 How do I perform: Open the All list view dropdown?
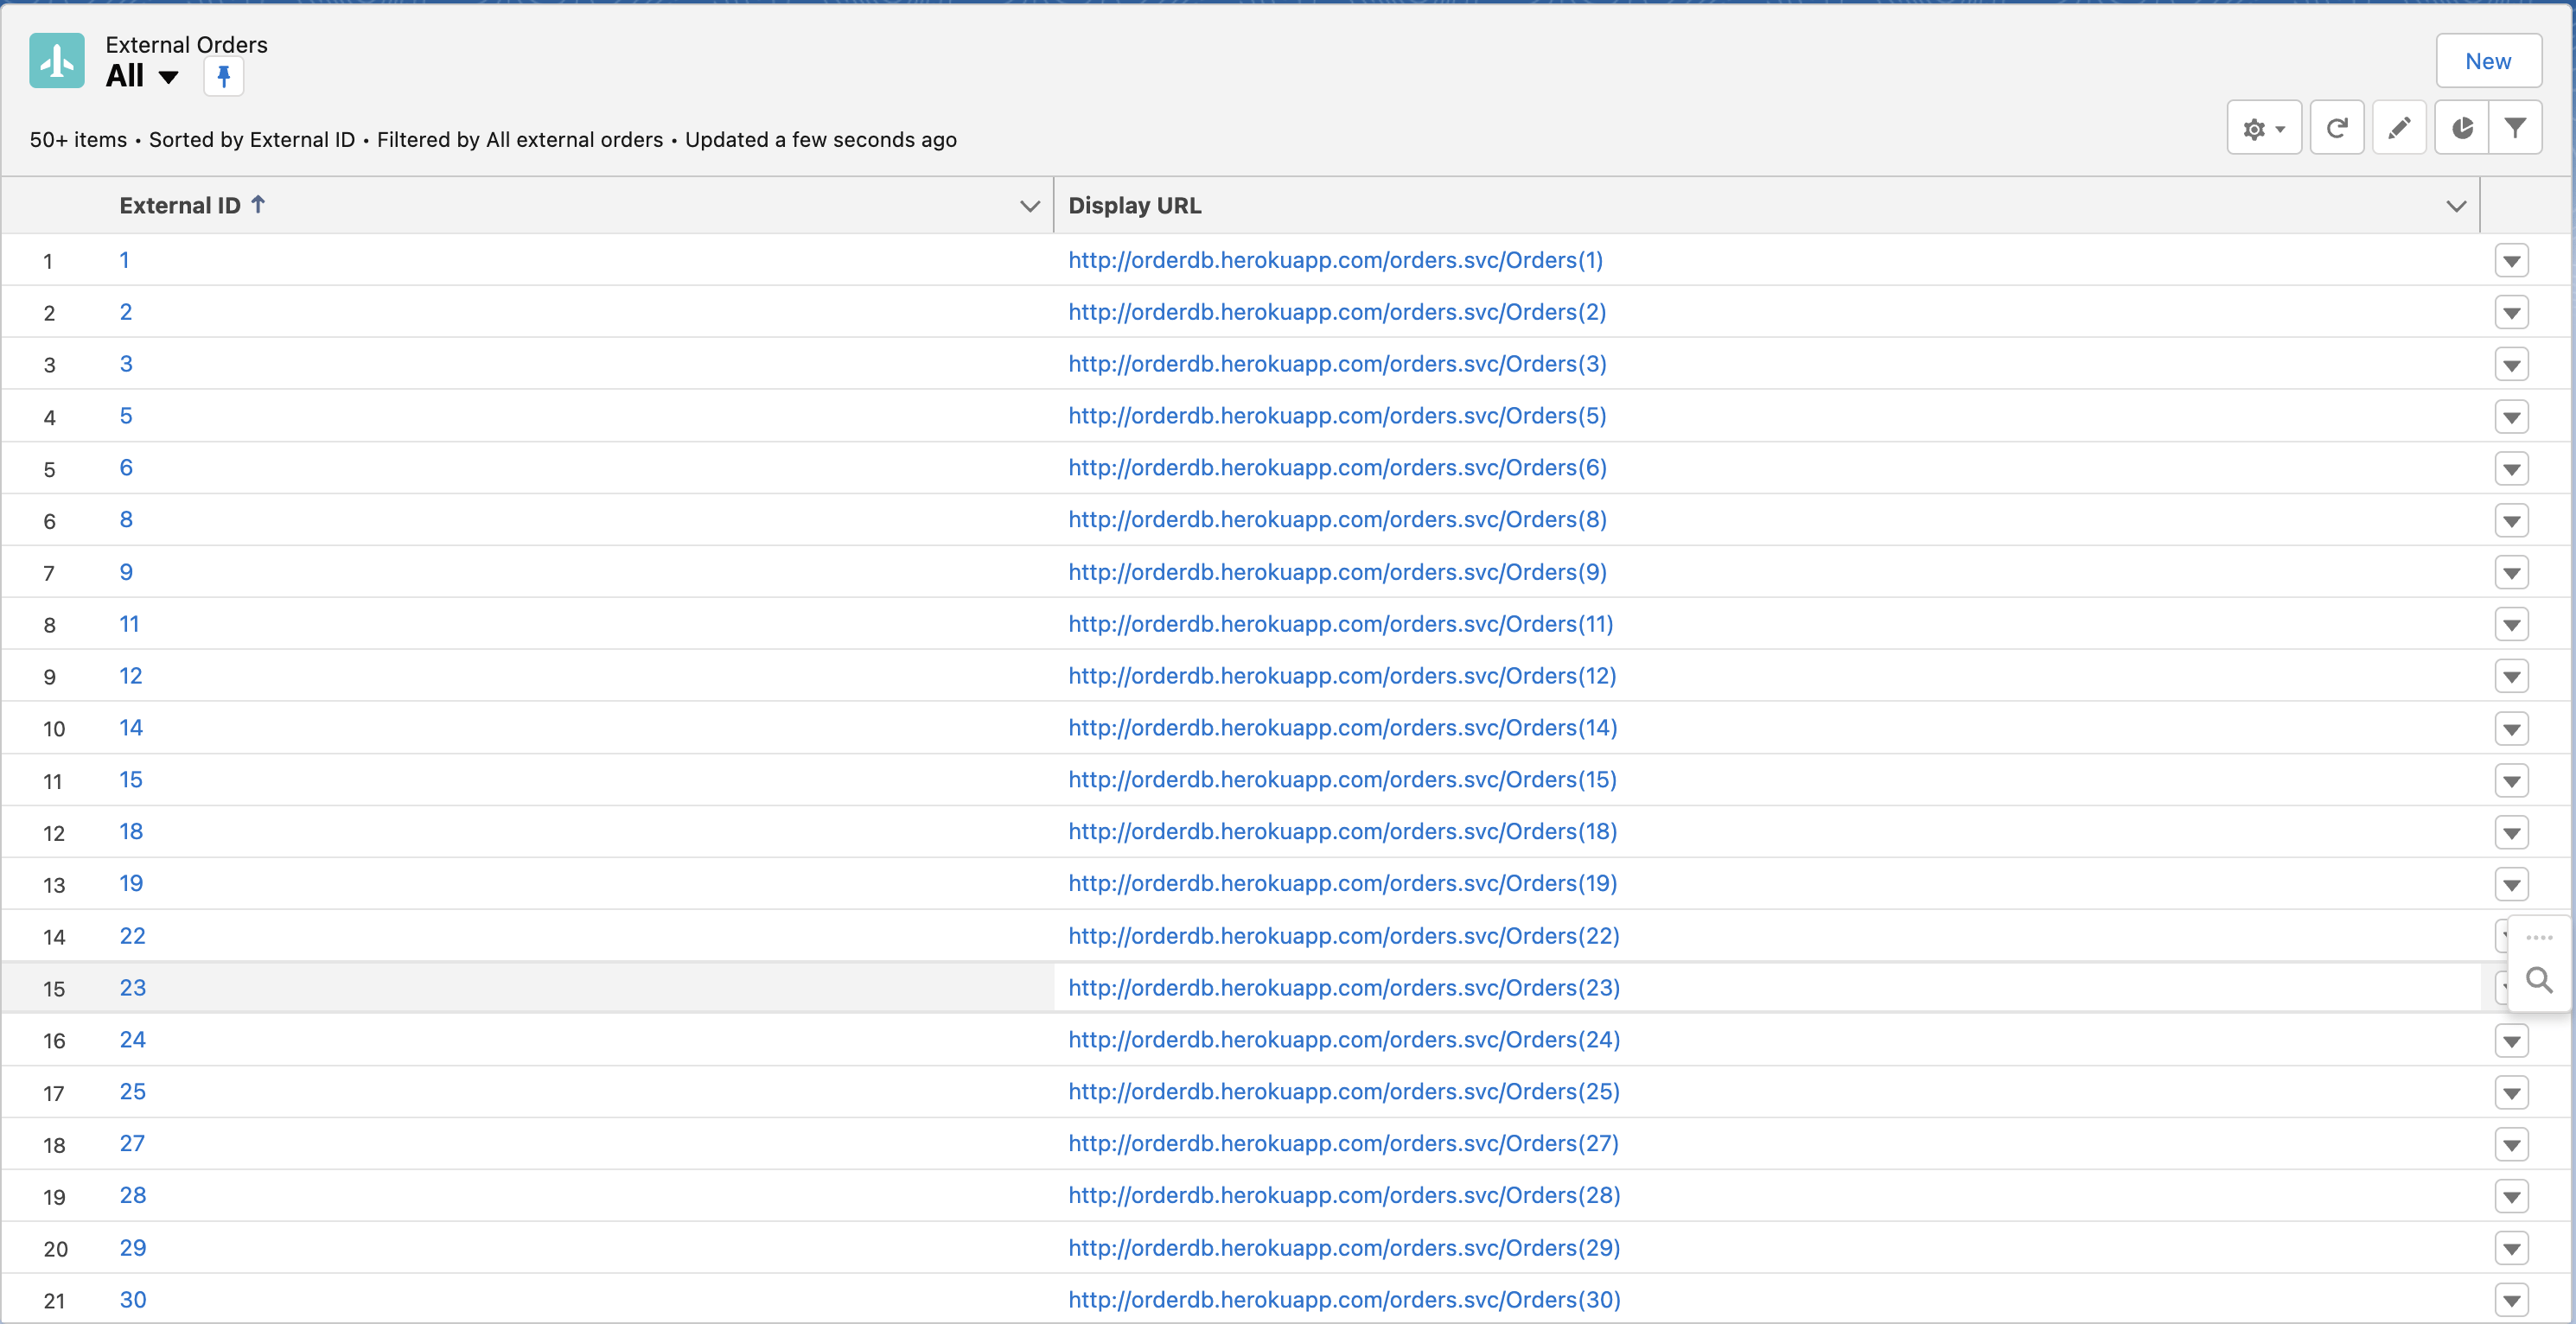[168, 77]
